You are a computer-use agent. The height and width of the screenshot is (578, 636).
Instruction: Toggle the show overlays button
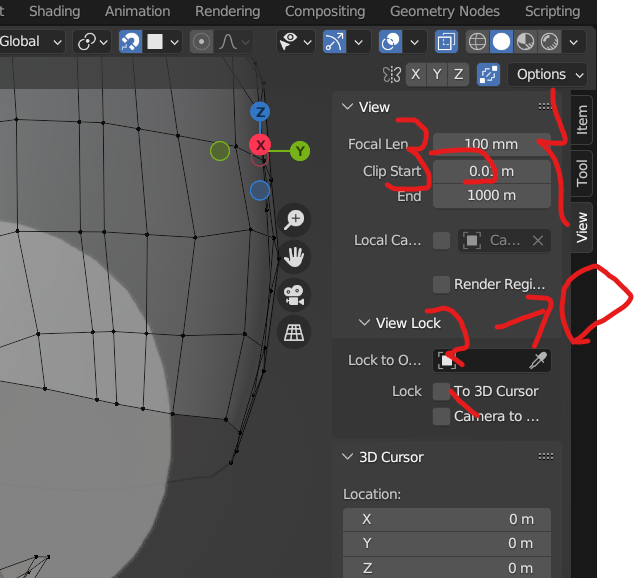(x=390, y=41)
